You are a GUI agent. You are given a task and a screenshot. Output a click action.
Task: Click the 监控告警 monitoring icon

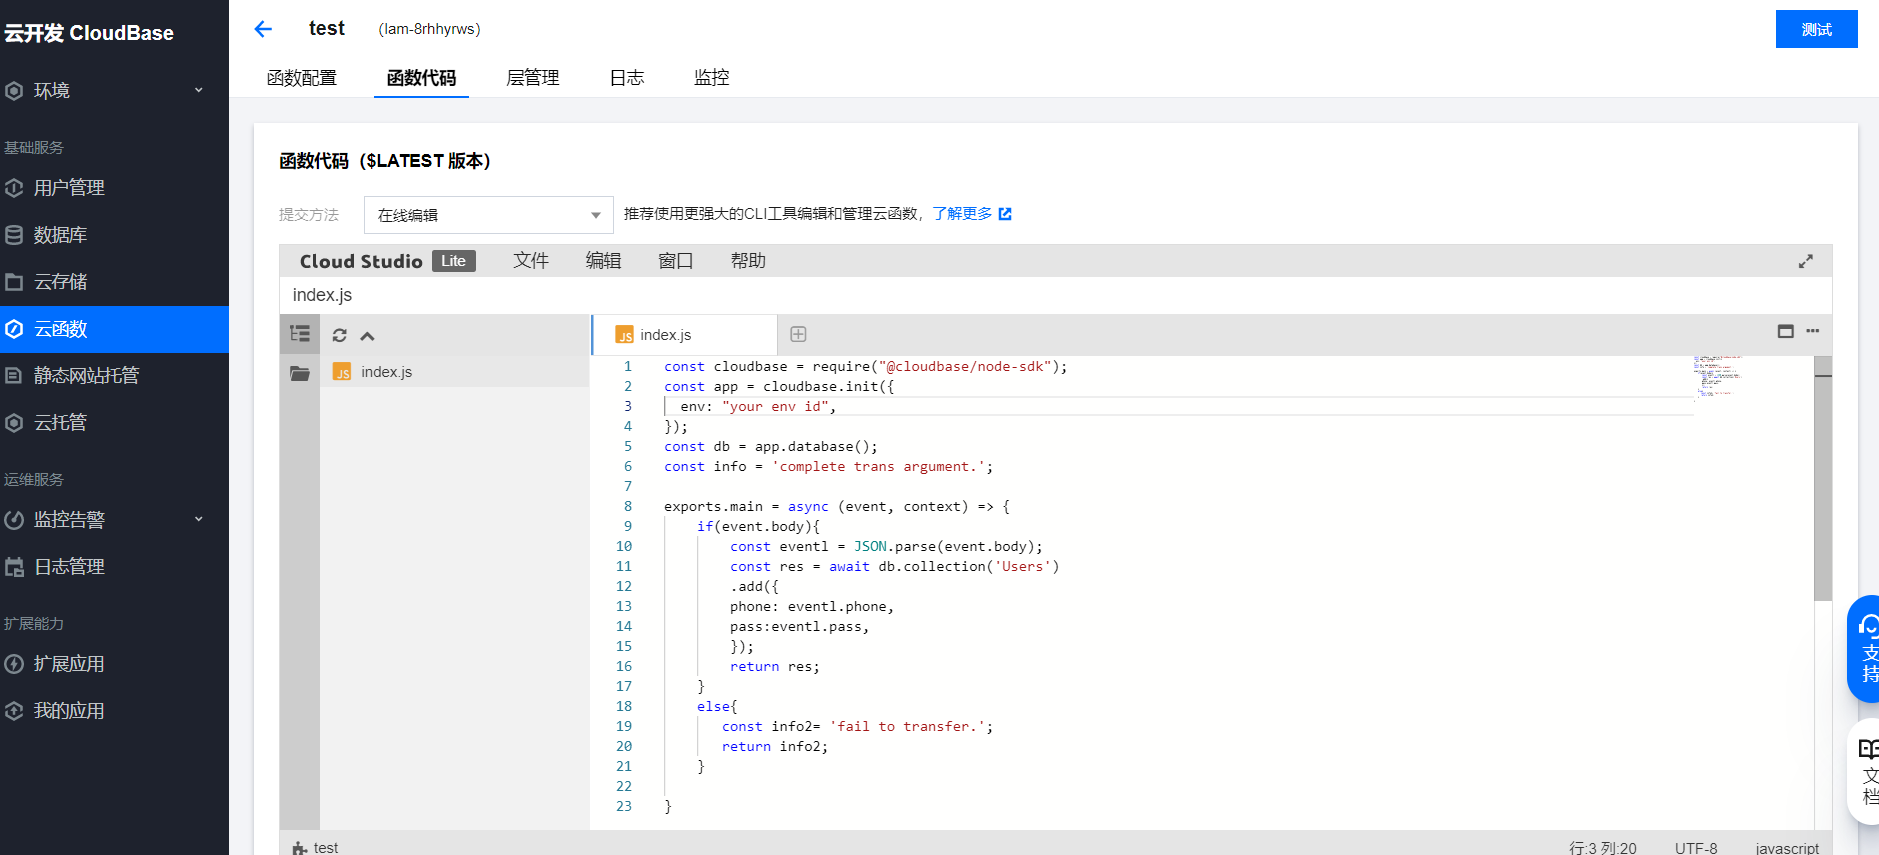click(x=14, y=520)
